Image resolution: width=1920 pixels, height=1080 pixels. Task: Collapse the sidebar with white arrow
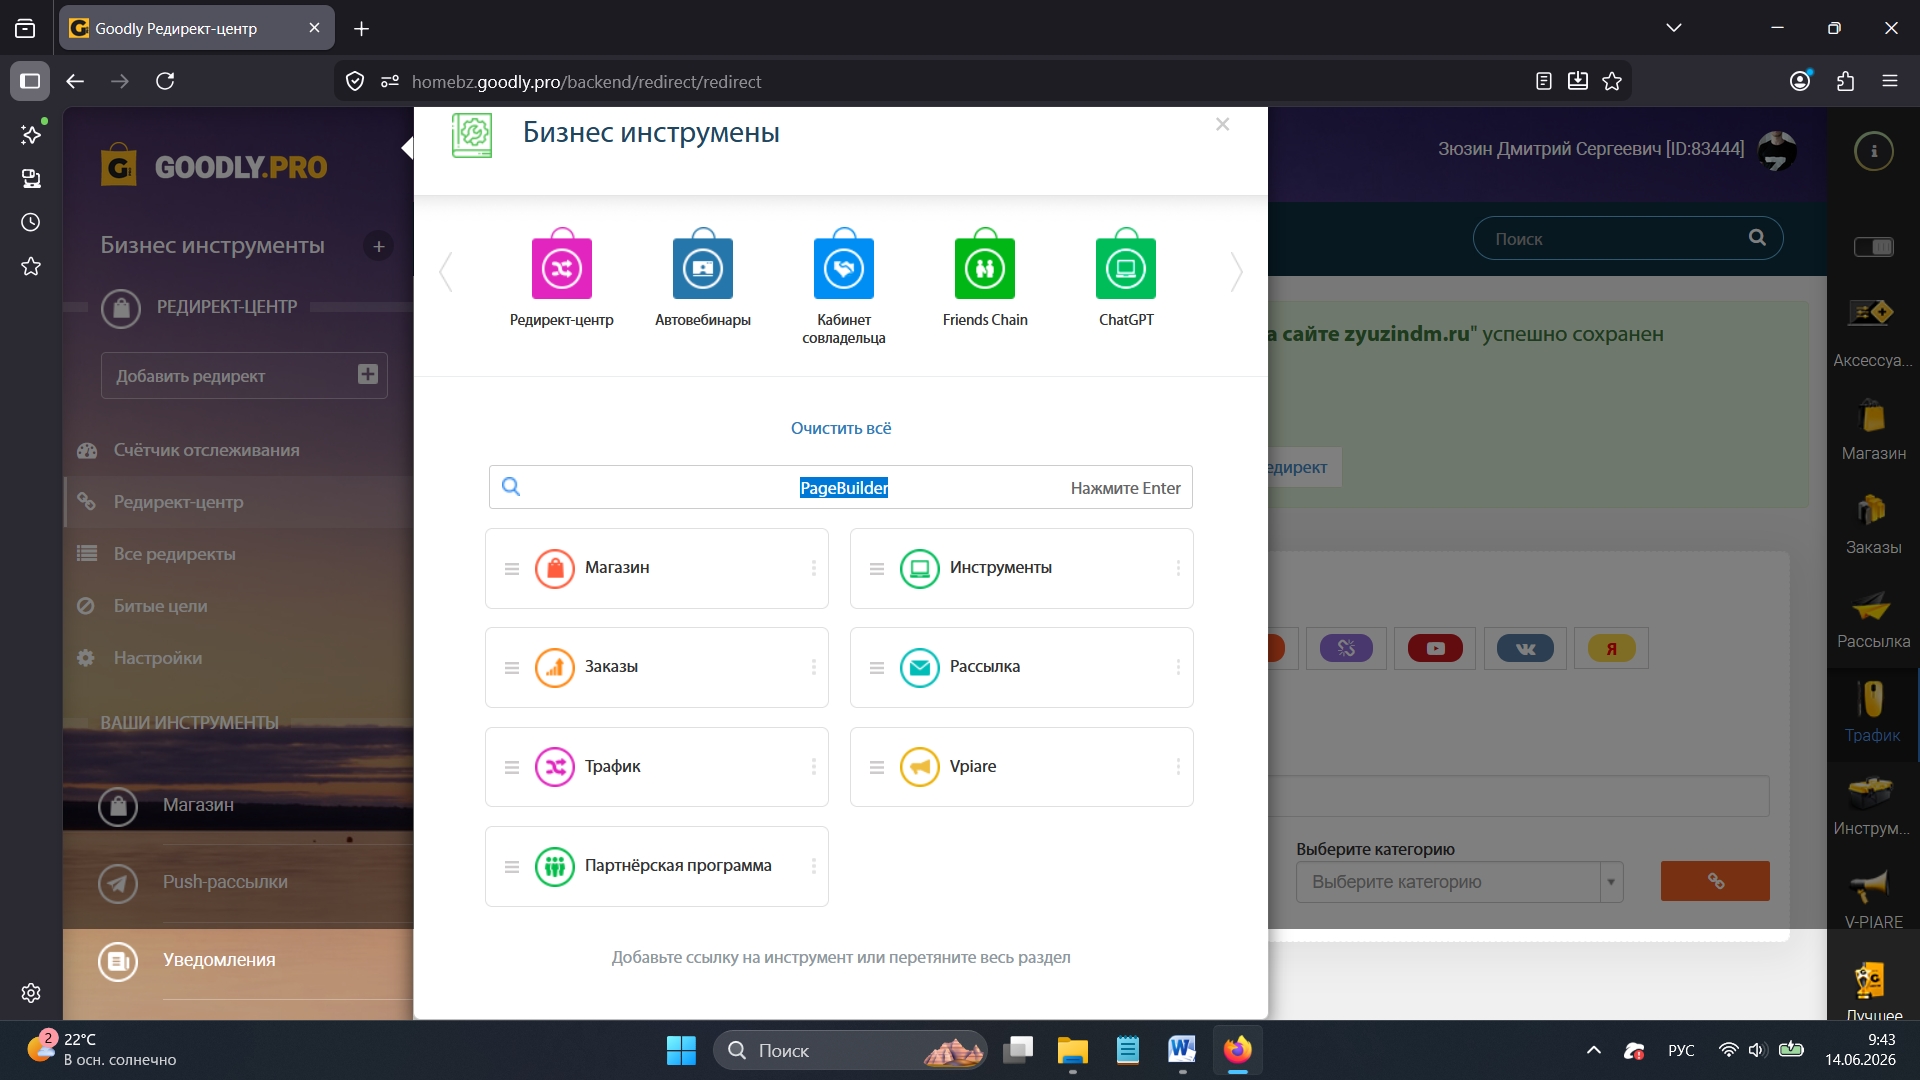click(x=408, y=148)
